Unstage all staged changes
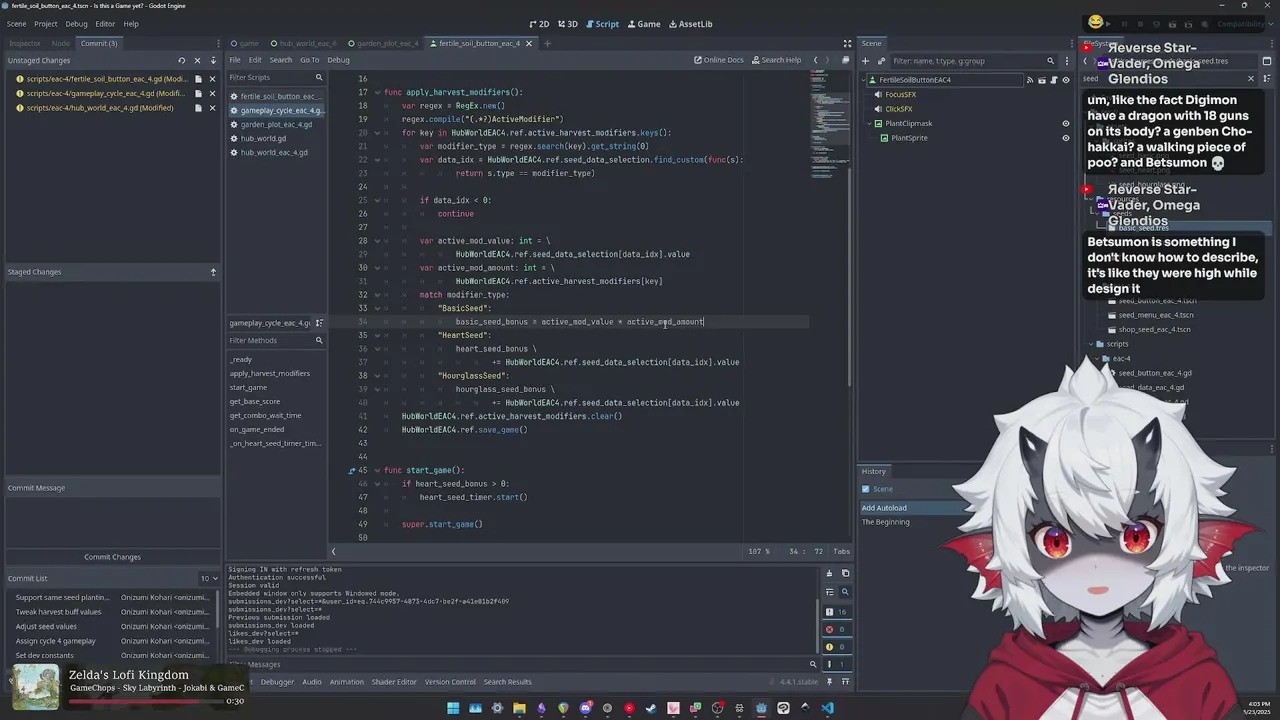Viewport: 1280px width, 720px height. coord(213,272)
